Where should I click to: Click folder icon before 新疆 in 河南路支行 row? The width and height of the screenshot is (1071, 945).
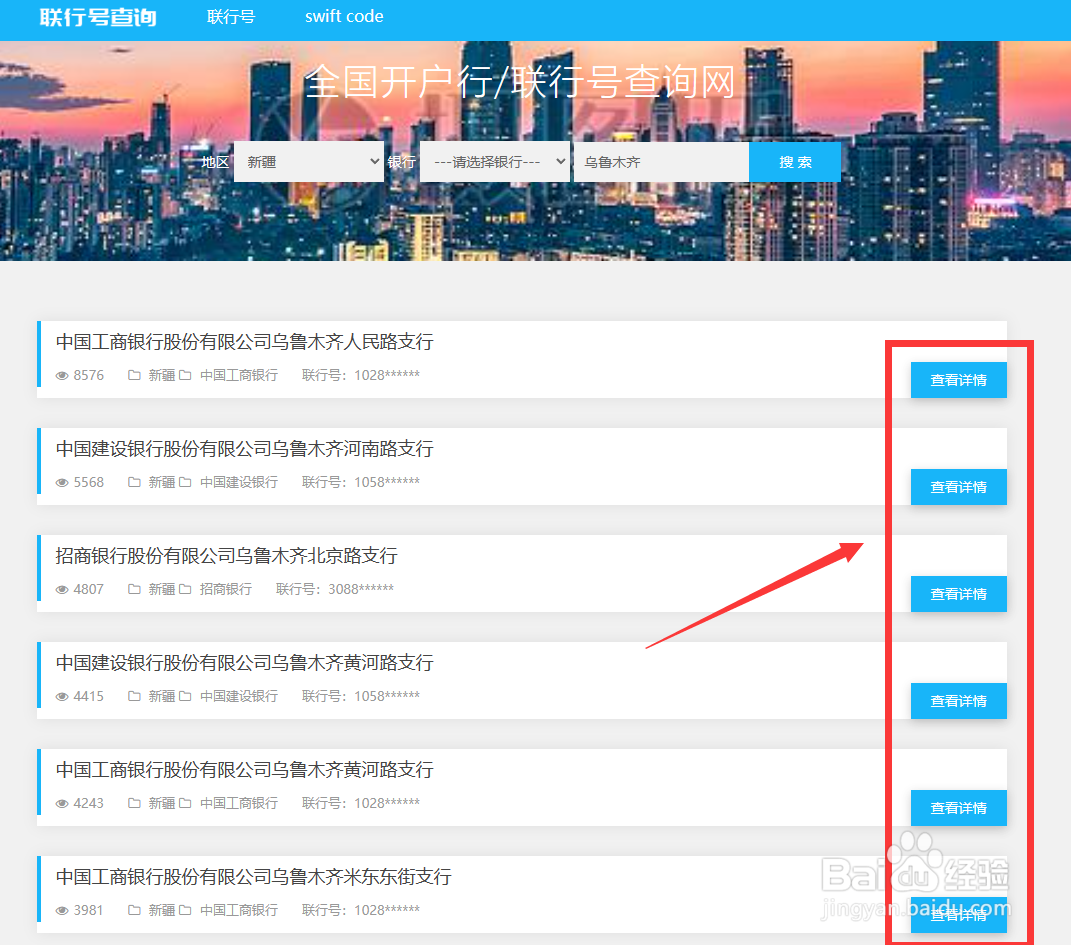(x=135, y=482)
